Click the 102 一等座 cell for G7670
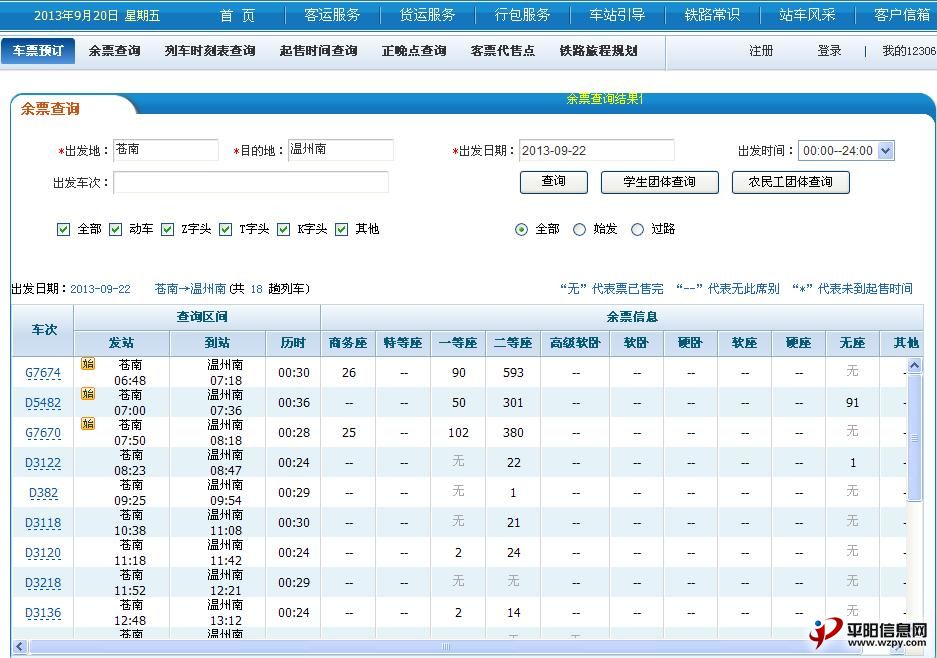The width and height of the screenshot is (937, 658). (458, 432)
